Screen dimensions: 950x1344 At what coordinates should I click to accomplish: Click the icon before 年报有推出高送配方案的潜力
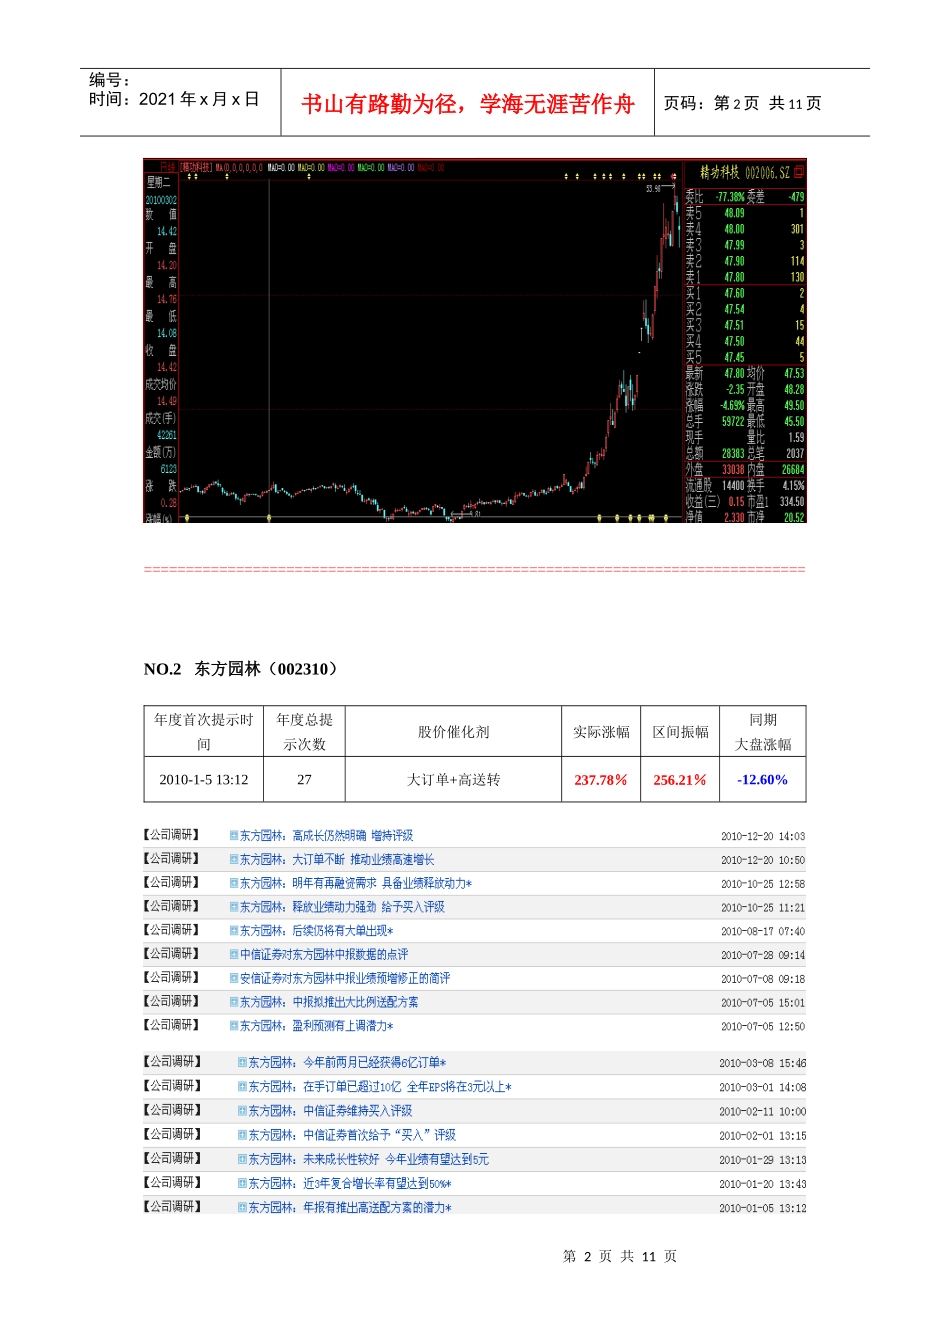(x=242, y=1208)
